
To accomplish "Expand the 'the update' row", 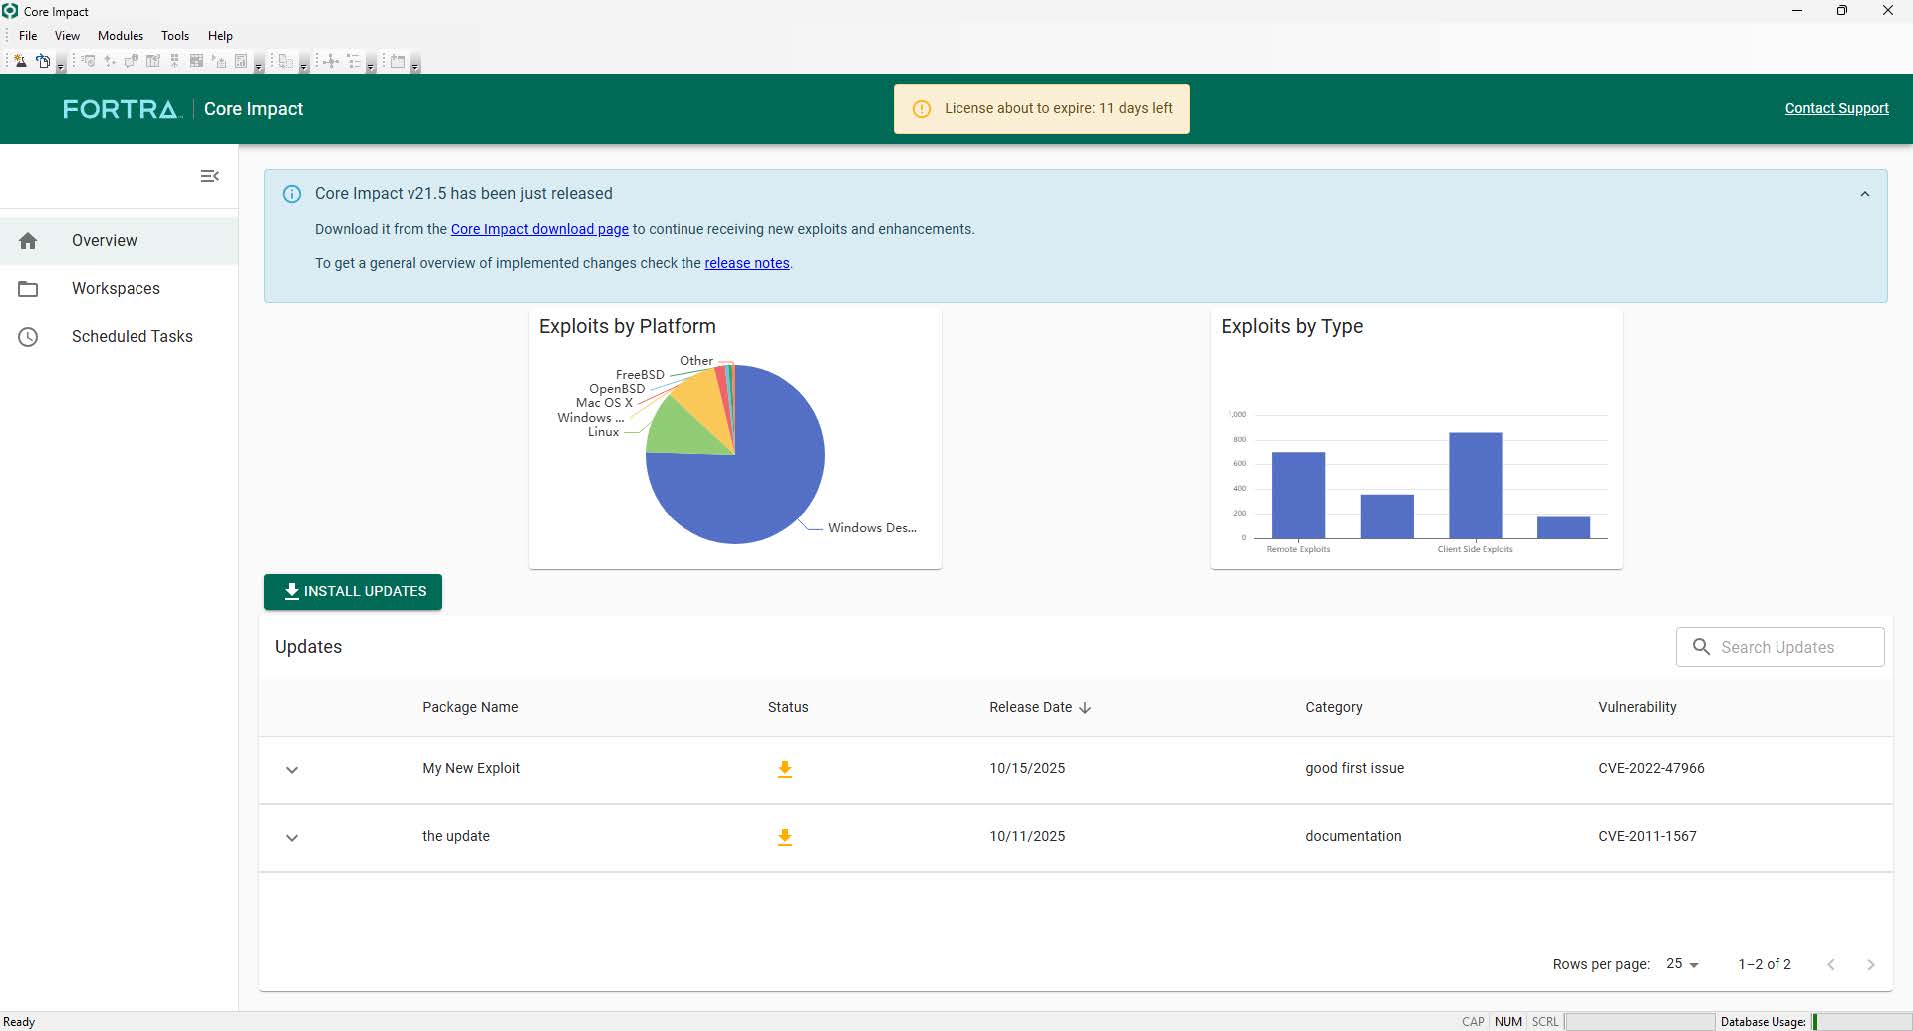I will click(292, 838).
